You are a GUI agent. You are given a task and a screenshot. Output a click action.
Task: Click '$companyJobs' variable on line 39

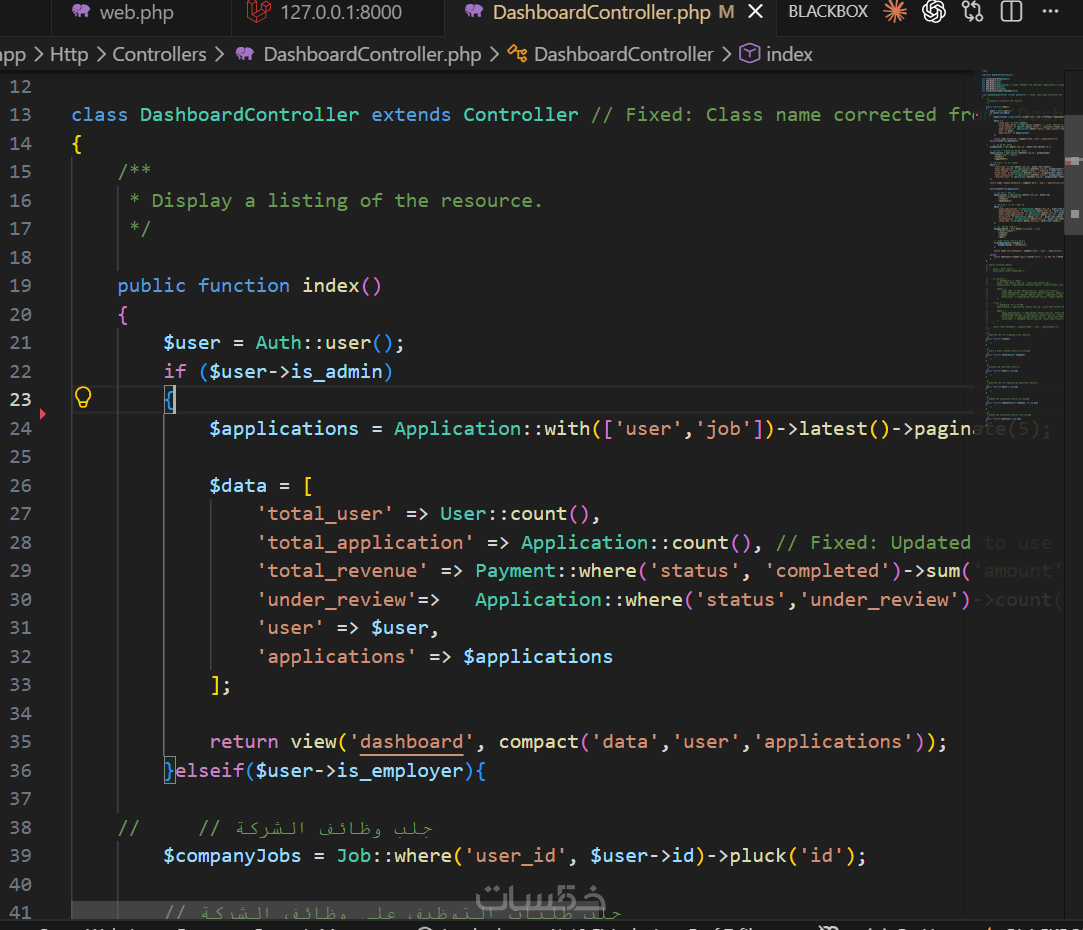[232, 856]
